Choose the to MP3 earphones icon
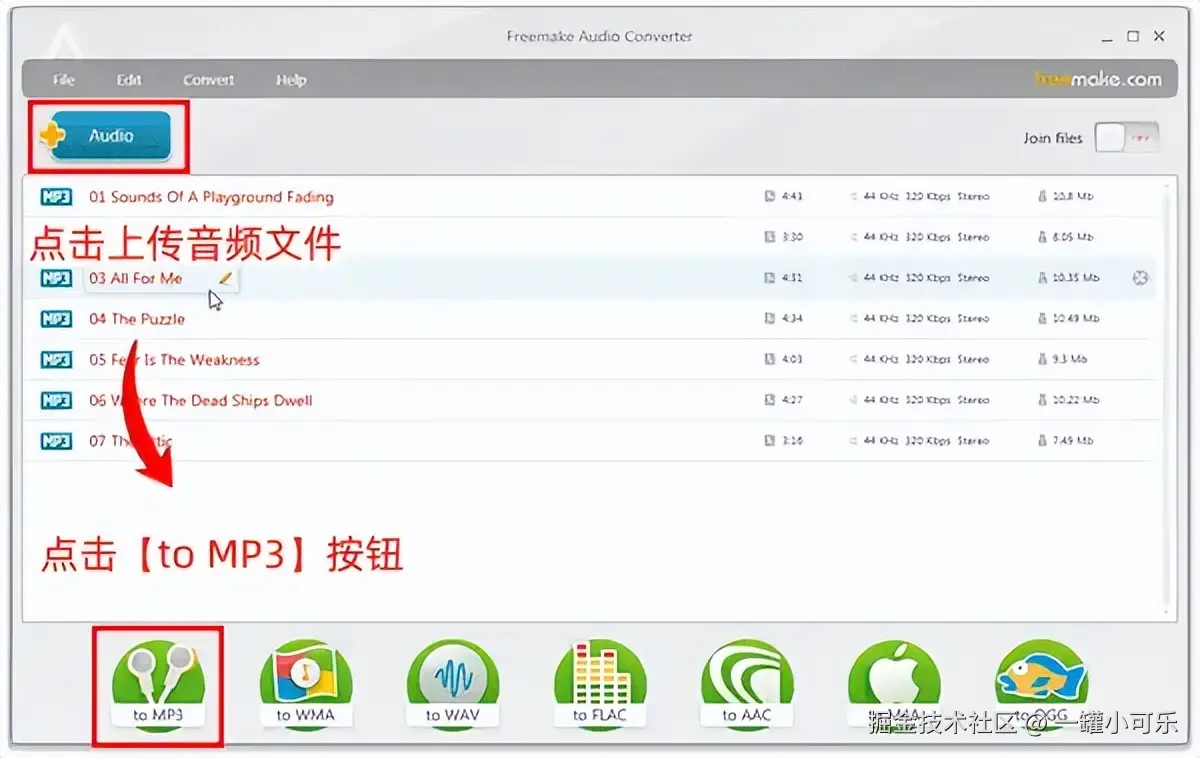 tap(158, 685)
